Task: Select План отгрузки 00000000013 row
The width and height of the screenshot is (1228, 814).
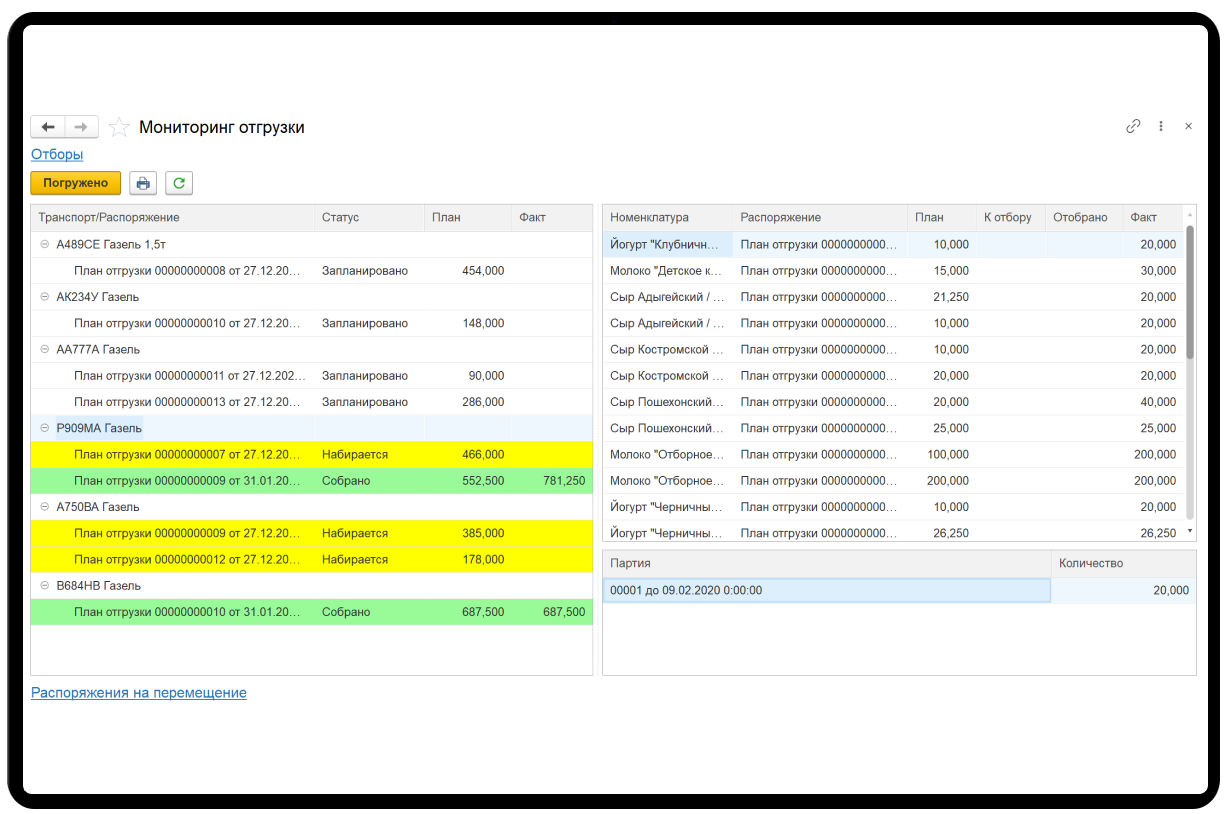Action: pos(312,401)
